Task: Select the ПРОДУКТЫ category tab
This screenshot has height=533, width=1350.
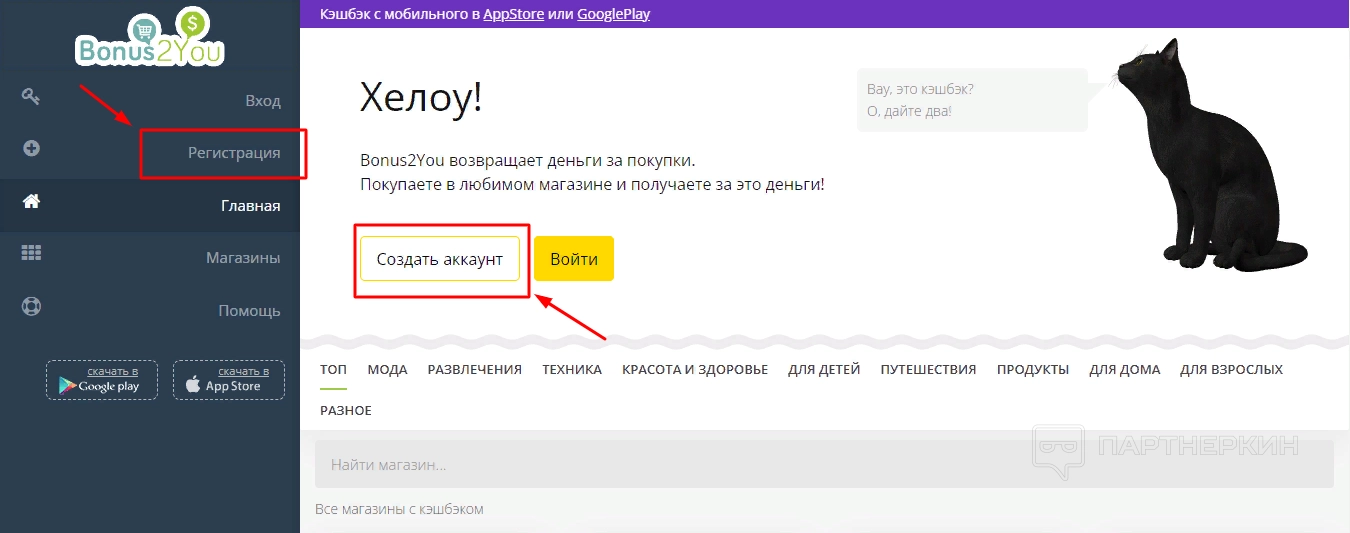Action: click(x=1033, y=369)
